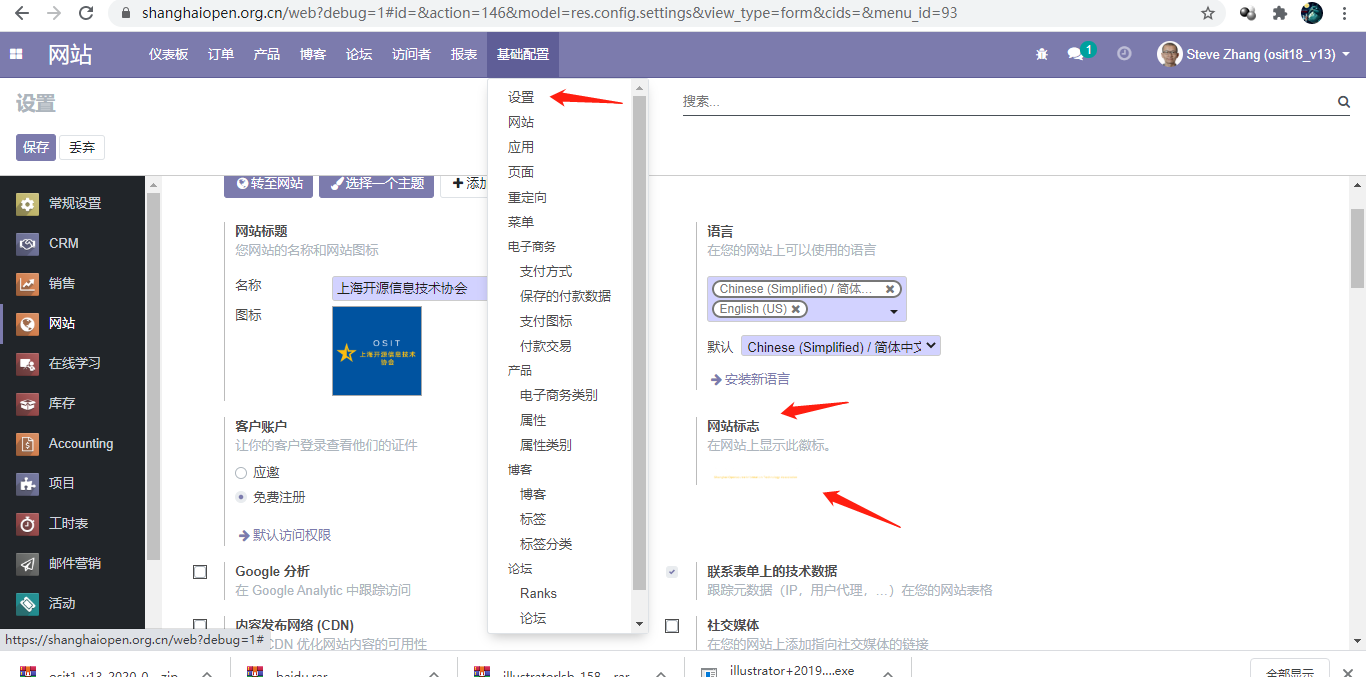Bookmark this page with star icon
This screenshot has height=677, width=1366.
(x=1208, y=13)
